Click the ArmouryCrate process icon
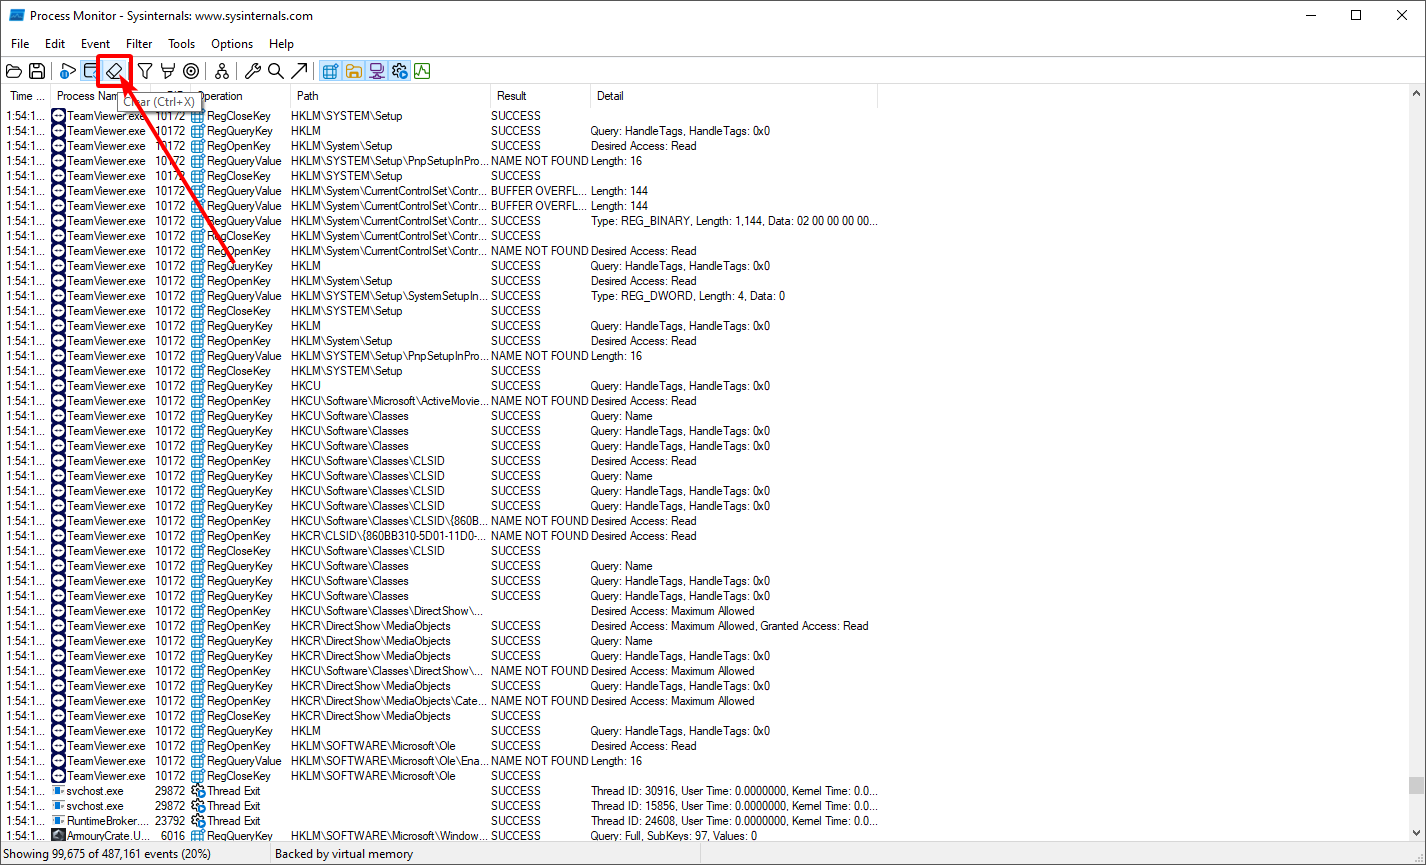The height and width of the screenshot is (865, 1426). (59, 836)
